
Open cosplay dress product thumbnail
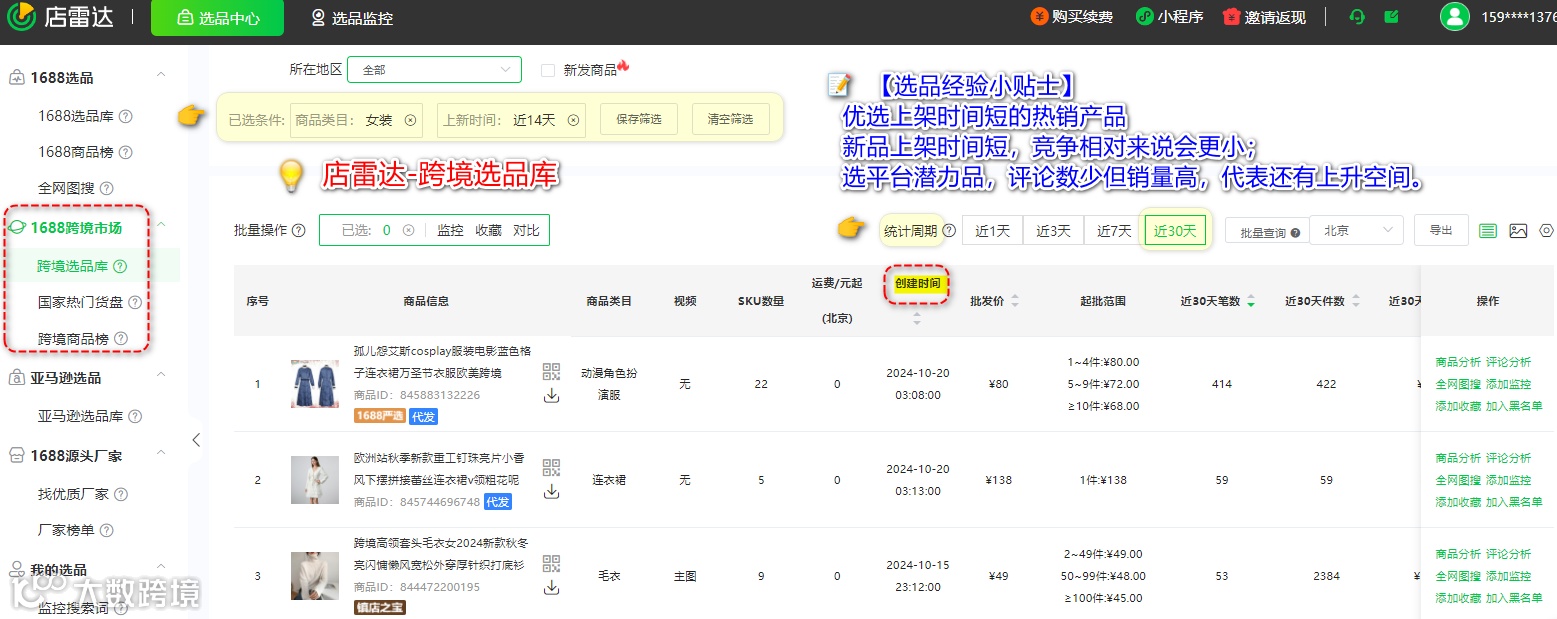(315, 384)
